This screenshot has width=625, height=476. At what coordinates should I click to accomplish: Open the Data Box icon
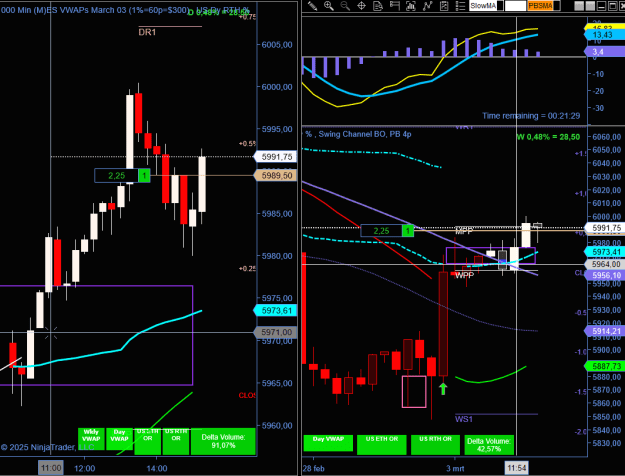(x=378, y=6)
